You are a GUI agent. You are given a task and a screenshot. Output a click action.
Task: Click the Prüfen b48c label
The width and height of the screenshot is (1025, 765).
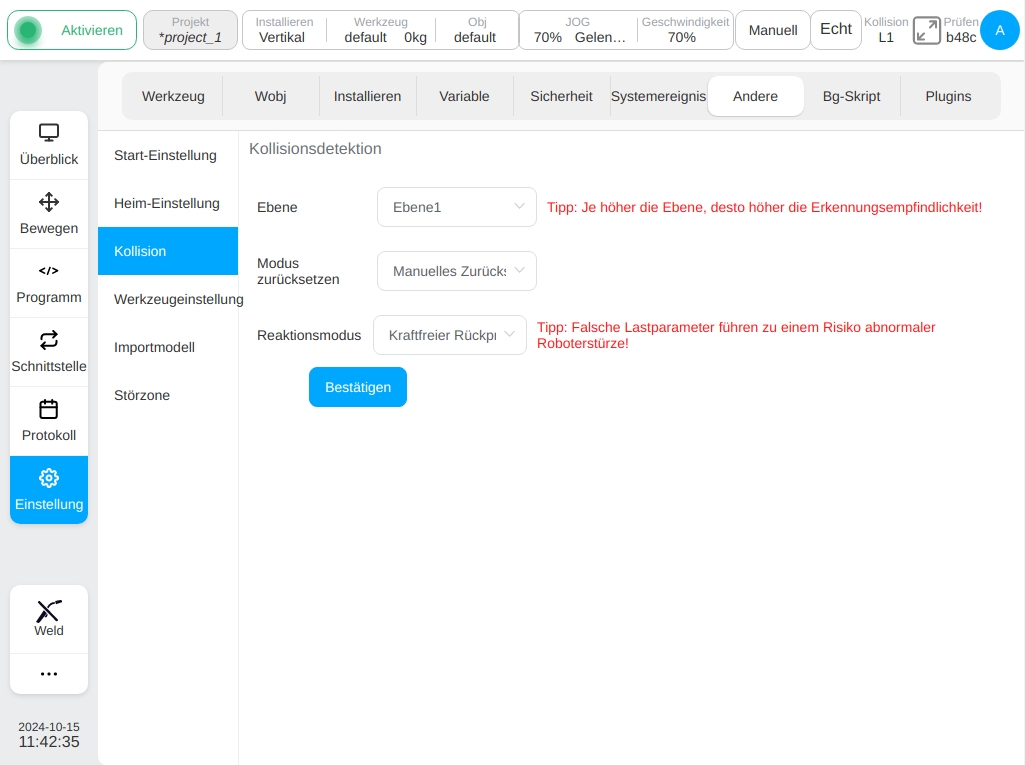point(961,30)
